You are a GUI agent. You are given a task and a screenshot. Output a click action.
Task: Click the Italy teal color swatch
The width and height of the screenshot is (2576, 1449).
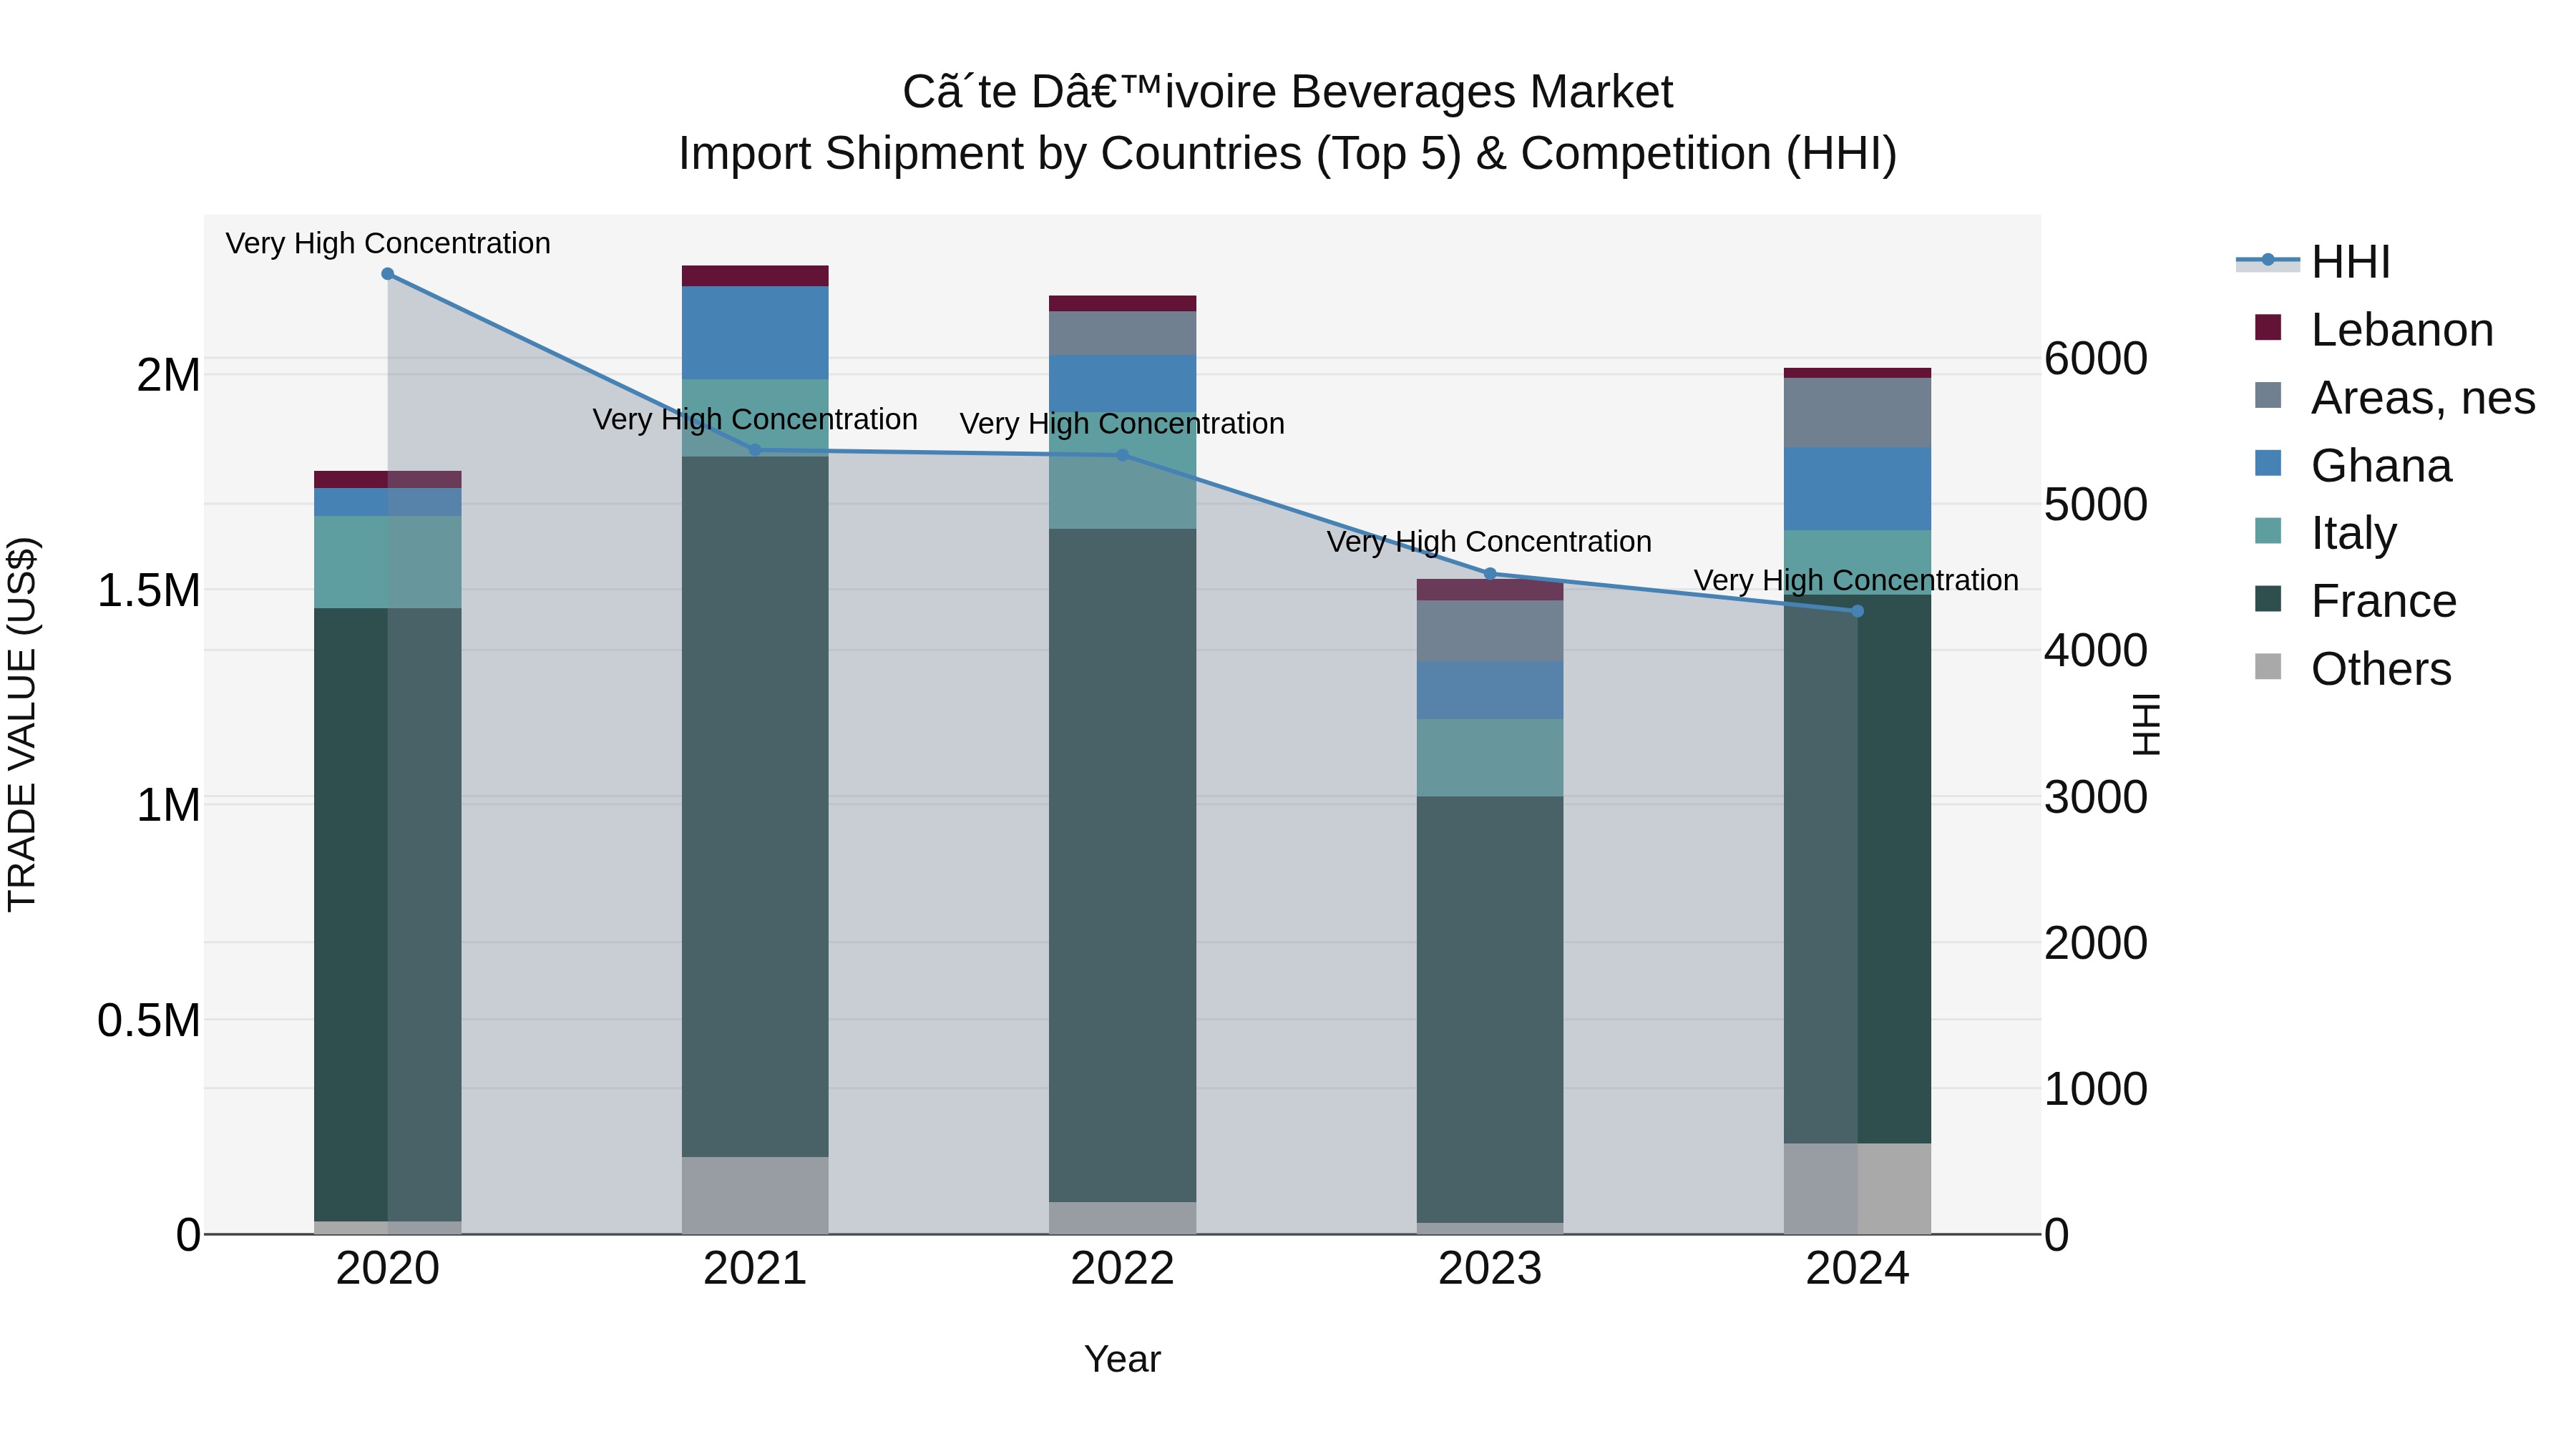point(2268,531)
